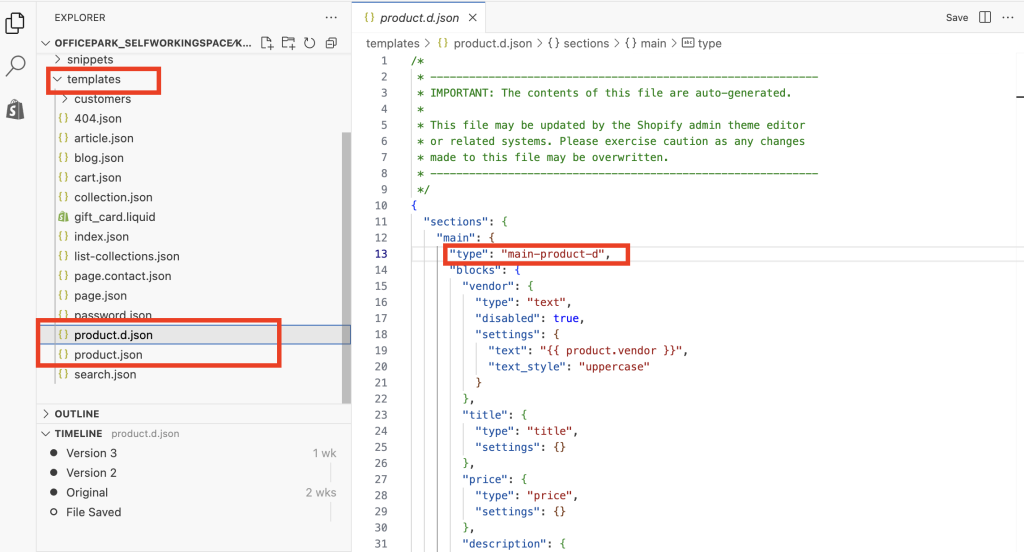Open the Search view in activity bar
1024x552 pixels.
coord(15,67)
